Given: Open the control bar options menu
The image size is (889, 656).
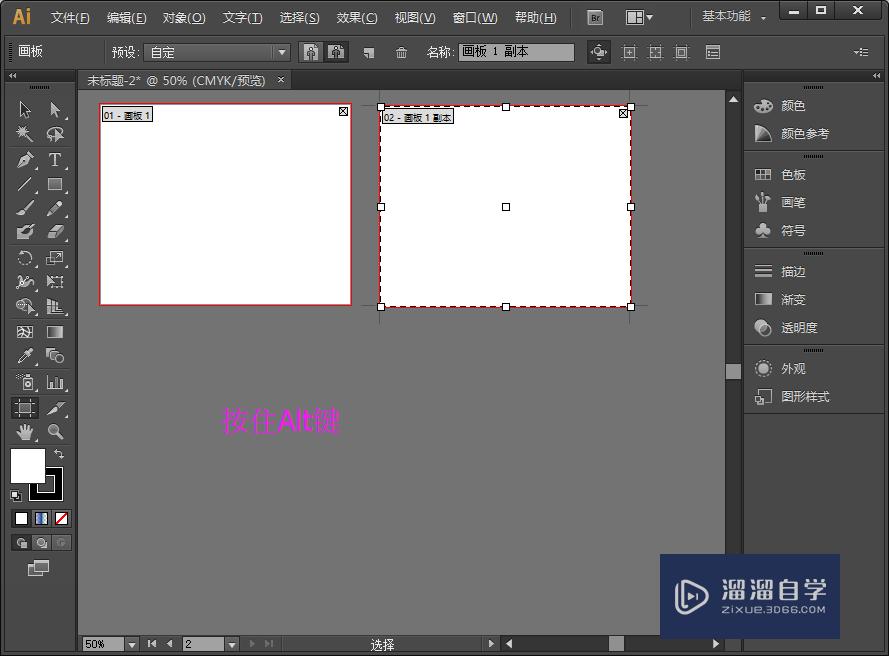Looking at the screenshot, I should coord(861,52).
